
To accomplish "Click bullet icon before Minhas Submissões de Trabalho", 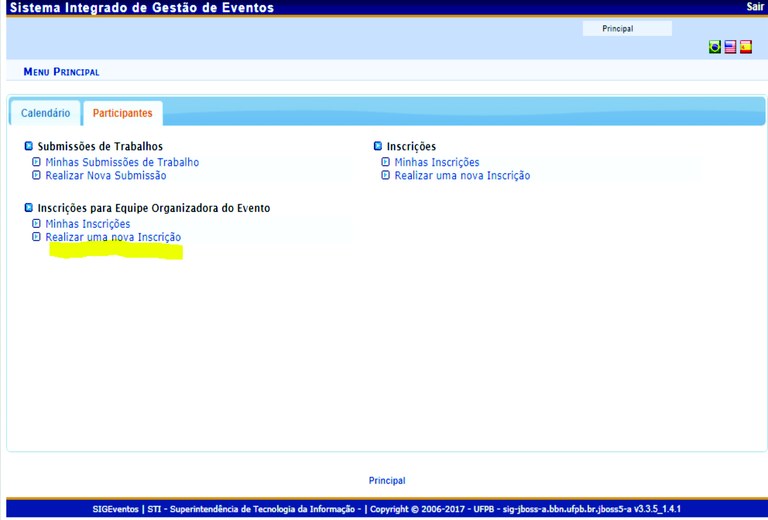I will 37,162.
